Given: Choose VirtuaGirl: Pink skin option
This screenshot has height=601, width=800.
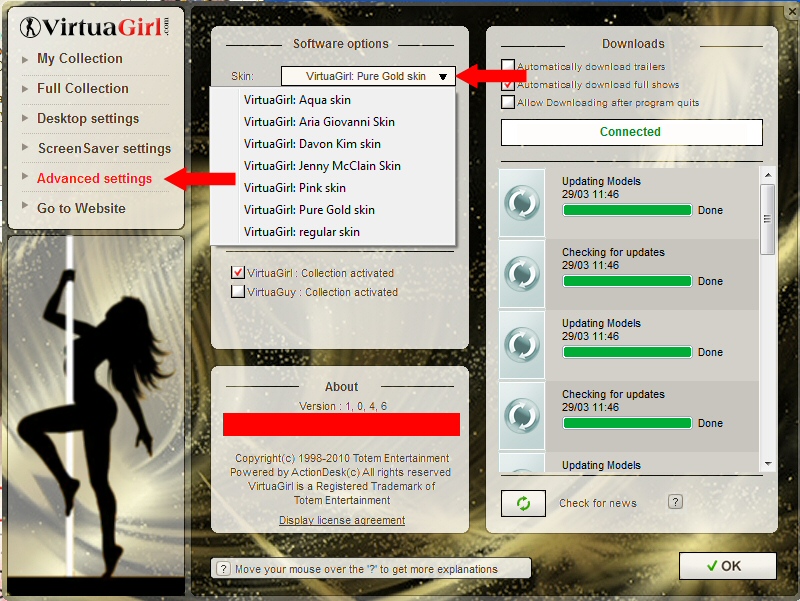Looking at the screenshot, I should point(294,188).
